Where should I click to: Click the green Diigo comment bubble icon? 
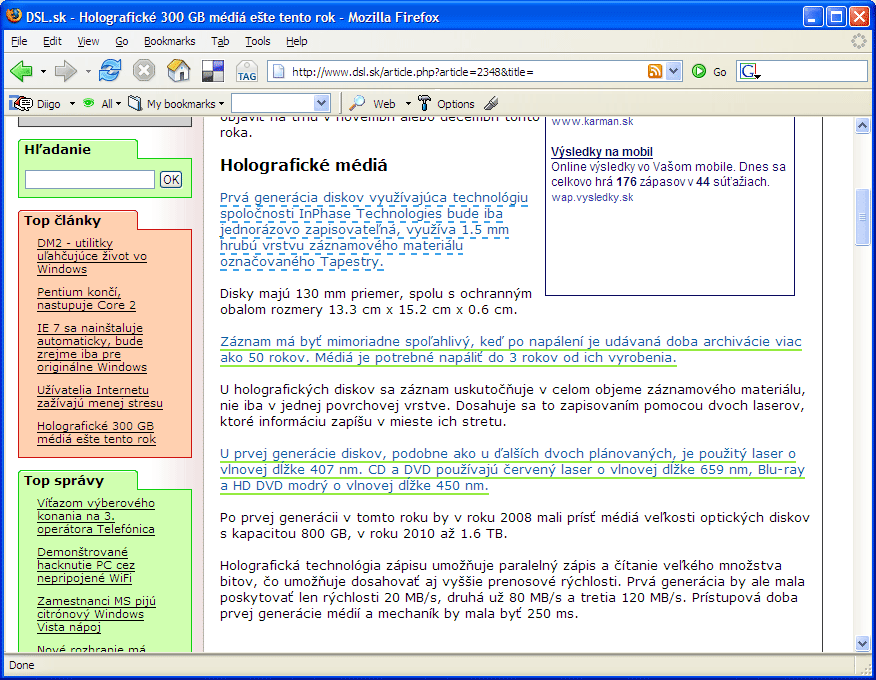(x=88, y=103)
